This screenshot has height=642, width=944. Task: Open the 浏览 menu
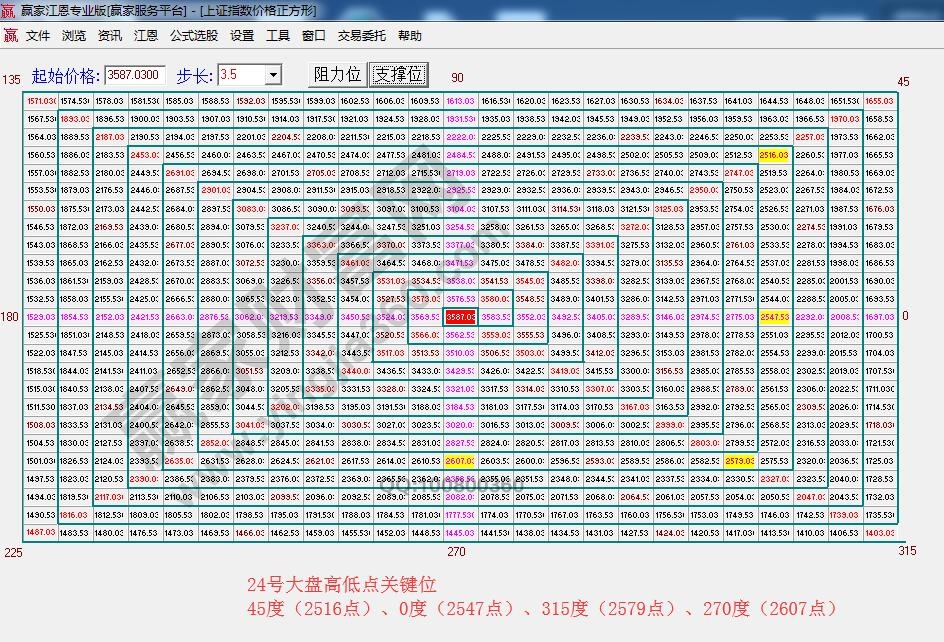tap(73, 35)
